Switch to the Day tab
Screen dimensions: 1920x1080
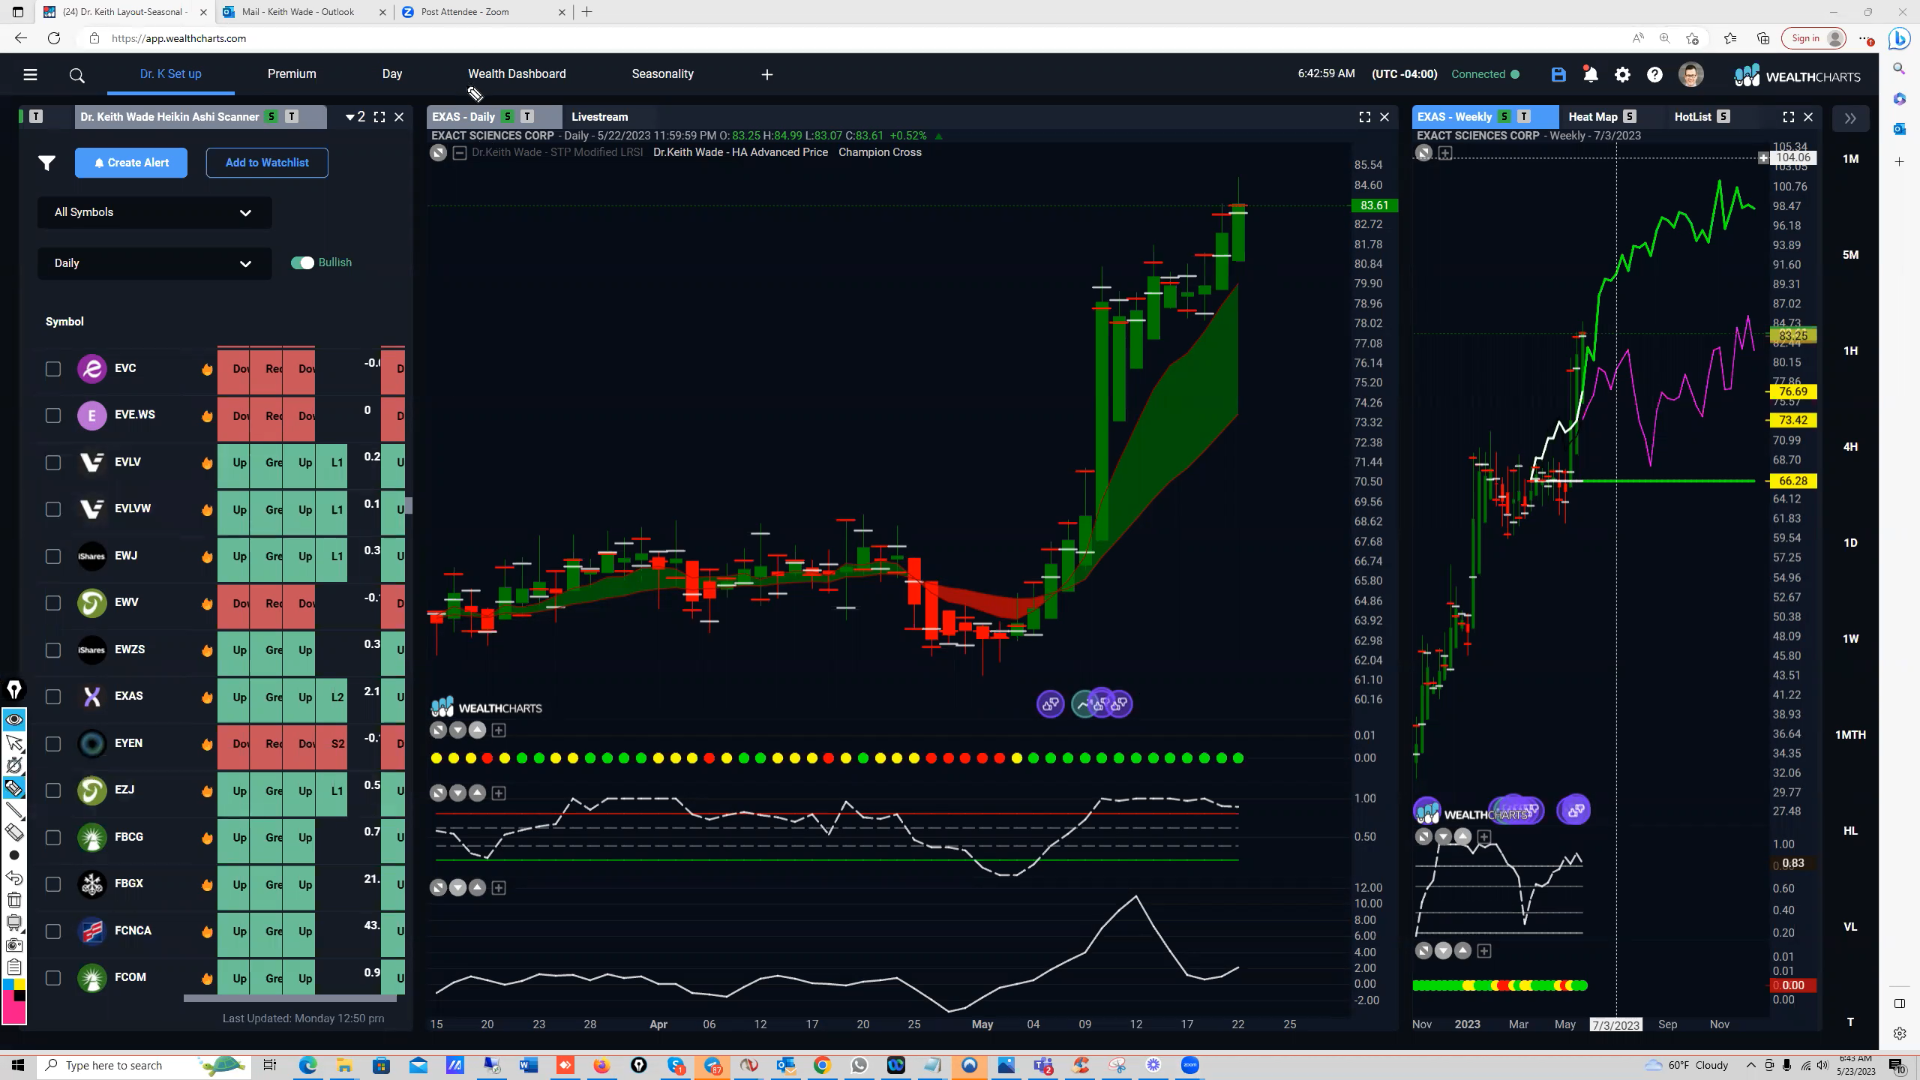pyautogui.click(x=392, y=74)
